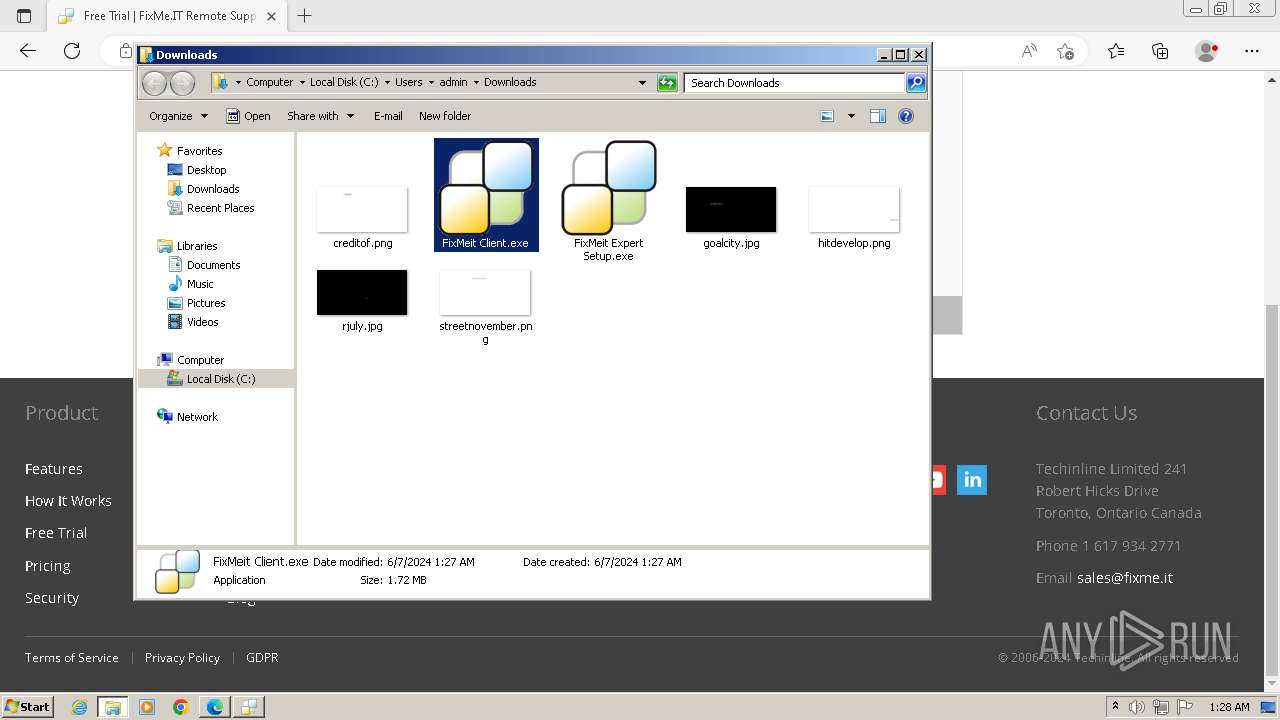Open Internet Explorer from taskbar
The height and width of the screenshot is (720, 1280).
click(80, 707)
